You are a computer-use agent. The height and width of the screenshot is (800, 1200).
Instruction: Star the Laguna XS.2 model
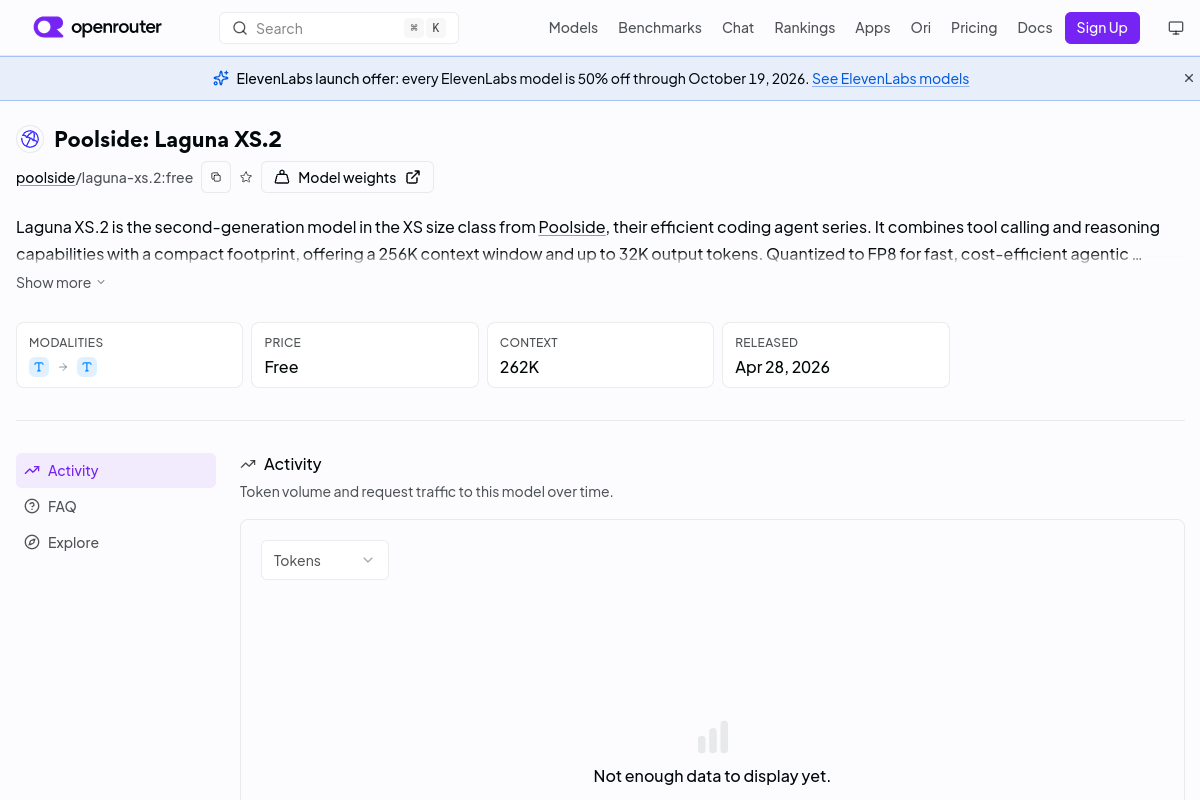click(x=246, y=177)
